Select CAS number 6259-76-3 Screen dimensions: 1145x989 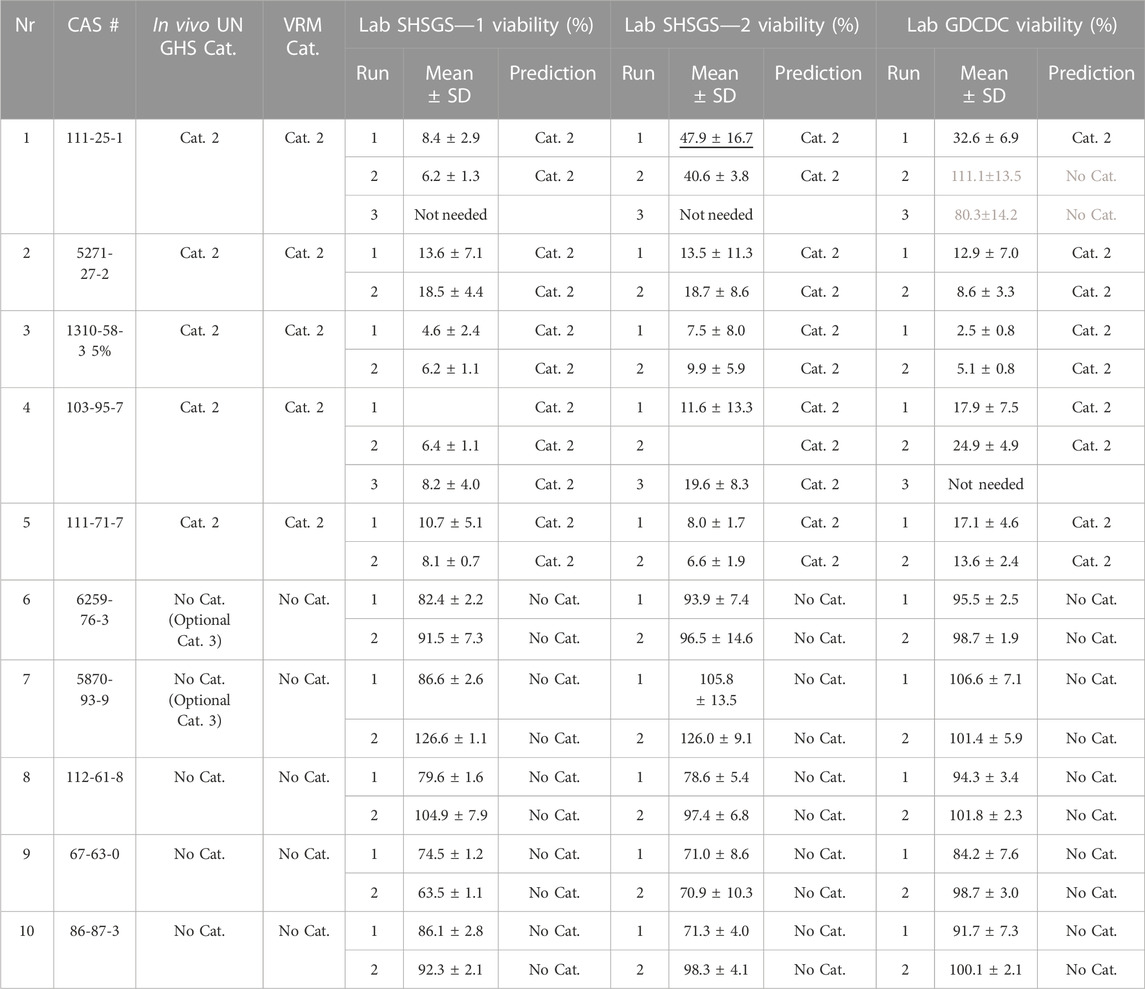coord(94,610)
